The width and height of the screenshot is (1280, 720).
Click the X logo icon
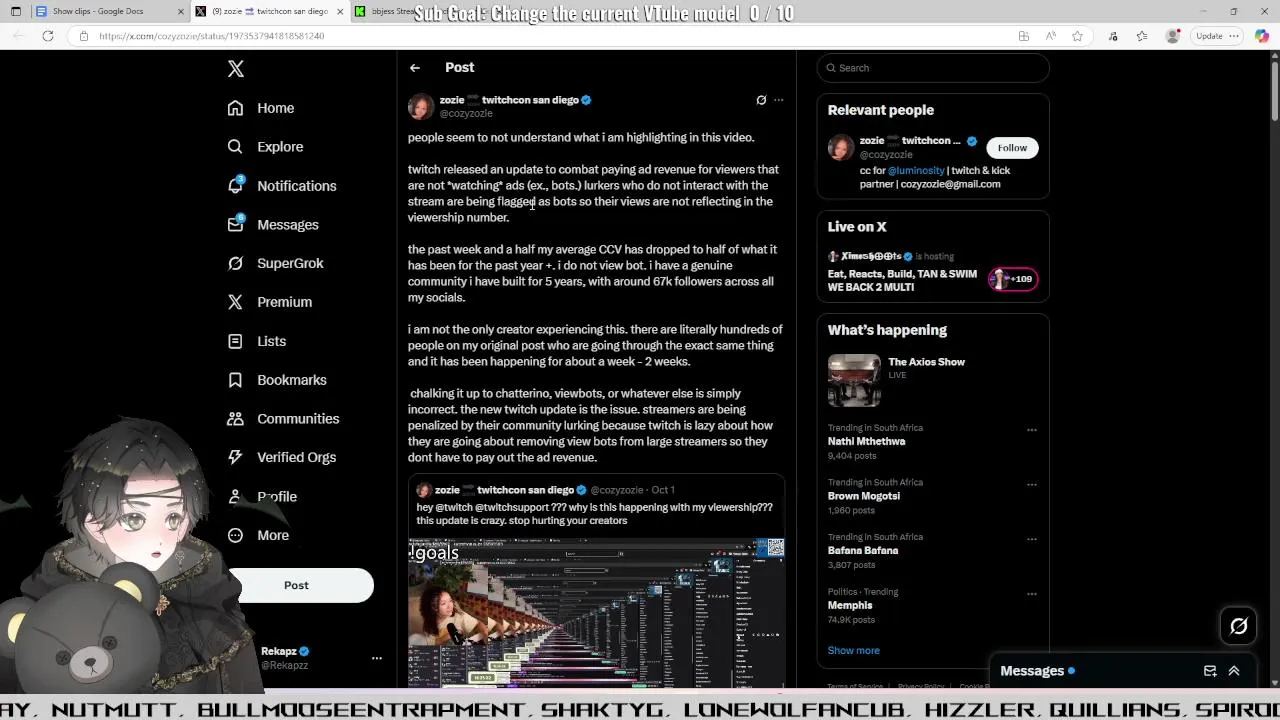pos(235,69)
